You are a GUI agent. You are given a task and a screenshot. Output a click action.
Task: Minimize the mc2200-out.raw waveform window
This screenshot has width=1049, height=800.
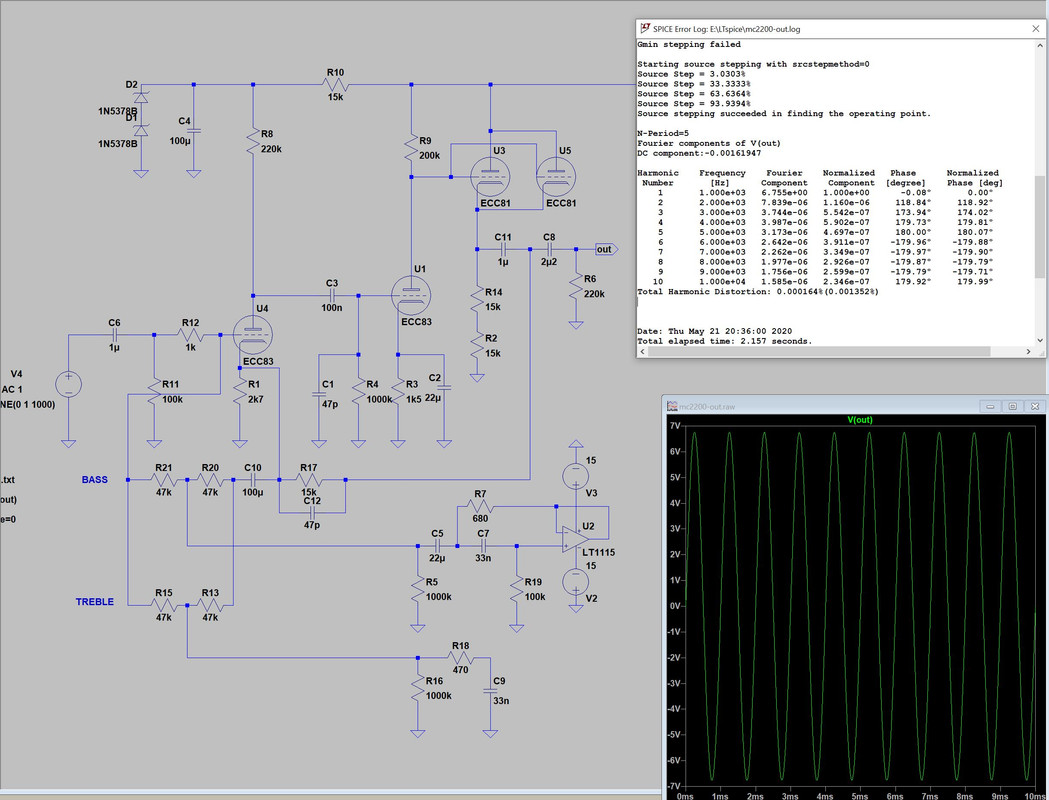point(989,406)
